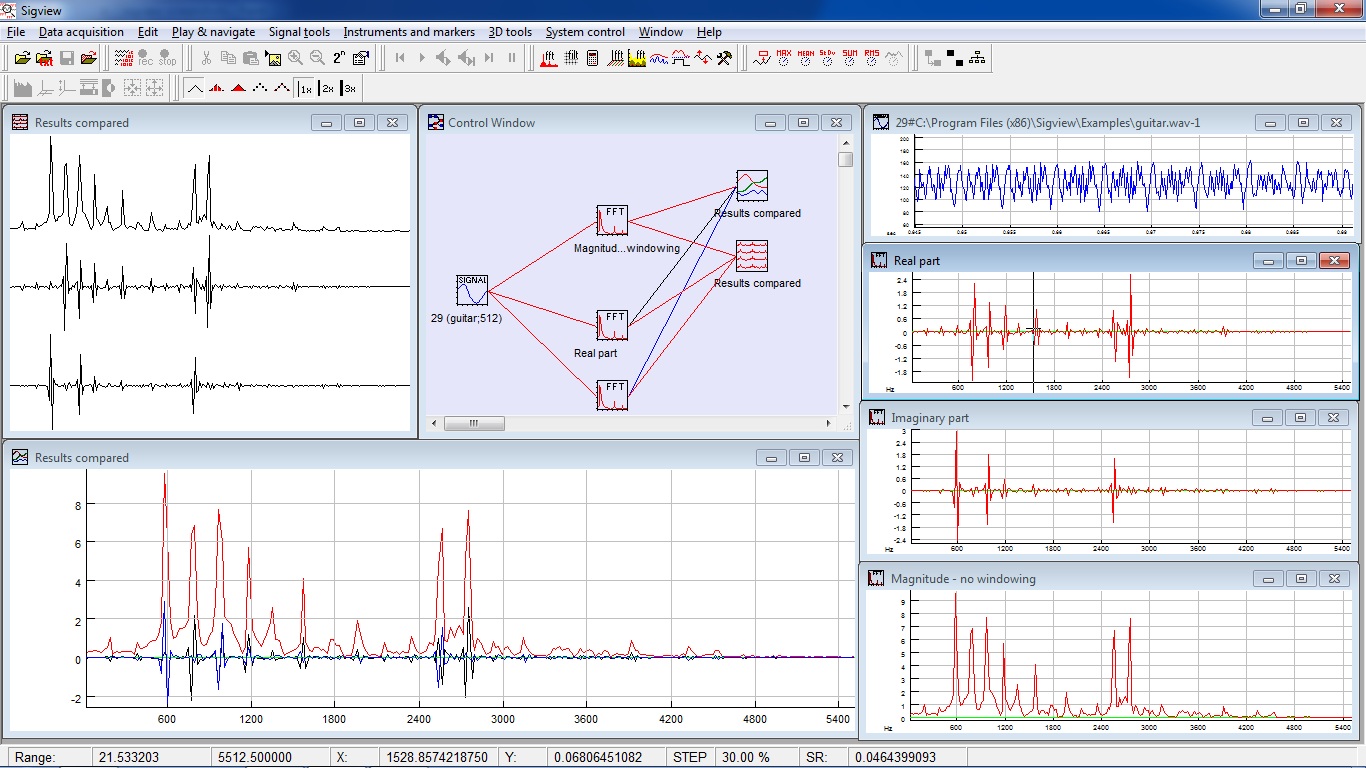Click the hammer and pickaxe tools icon

point(725,58)
